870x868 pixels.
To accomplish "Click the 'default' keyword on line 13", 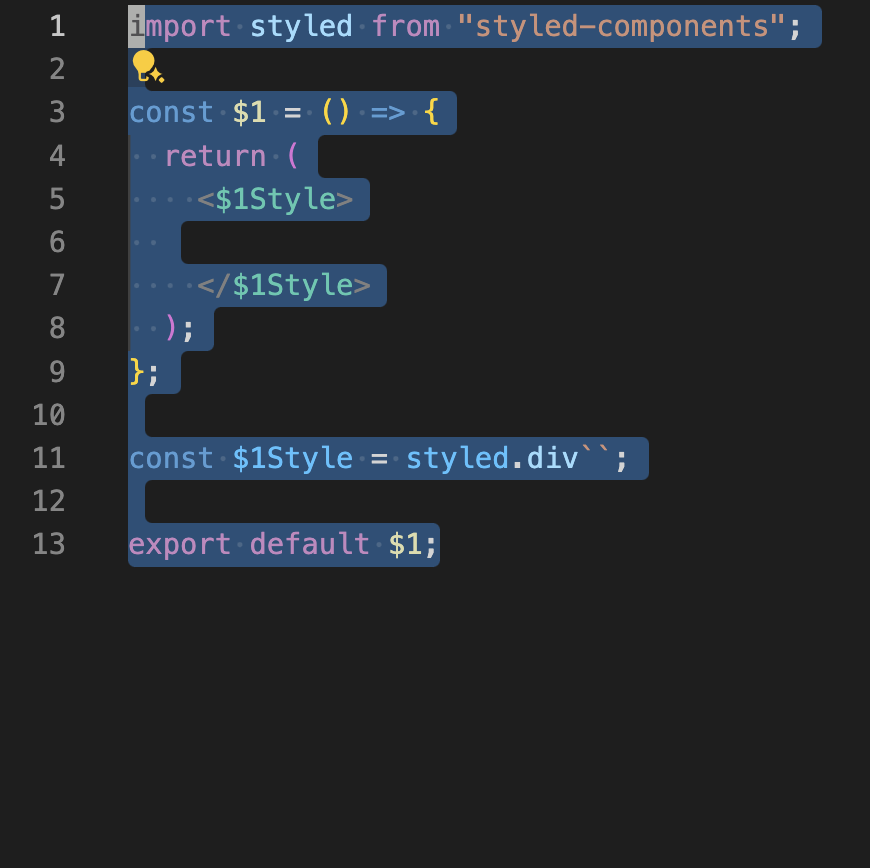I will 310,544.
